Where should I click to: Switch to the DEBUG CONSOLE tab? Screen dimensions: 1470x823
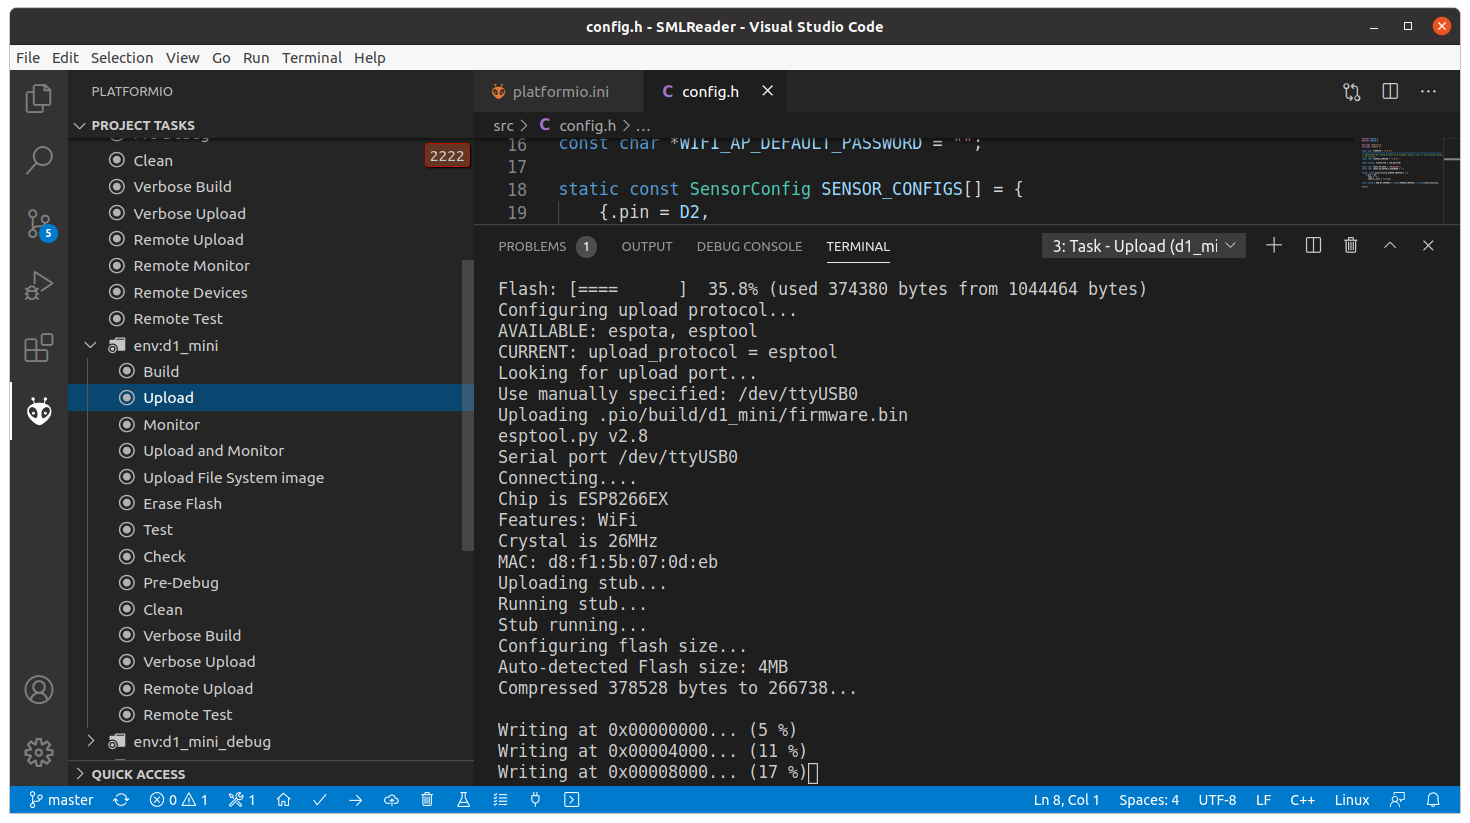pos(749,246)
